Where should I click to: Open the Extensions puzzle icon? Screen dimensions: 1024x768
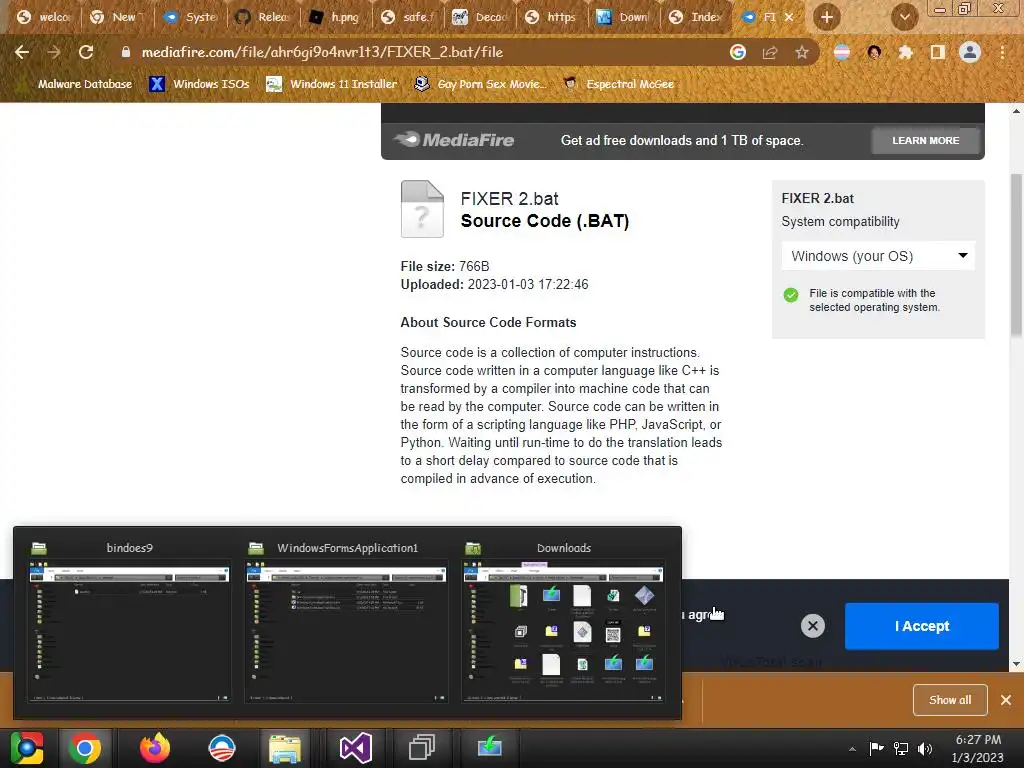pyautogui.click(x=905, y=52)
